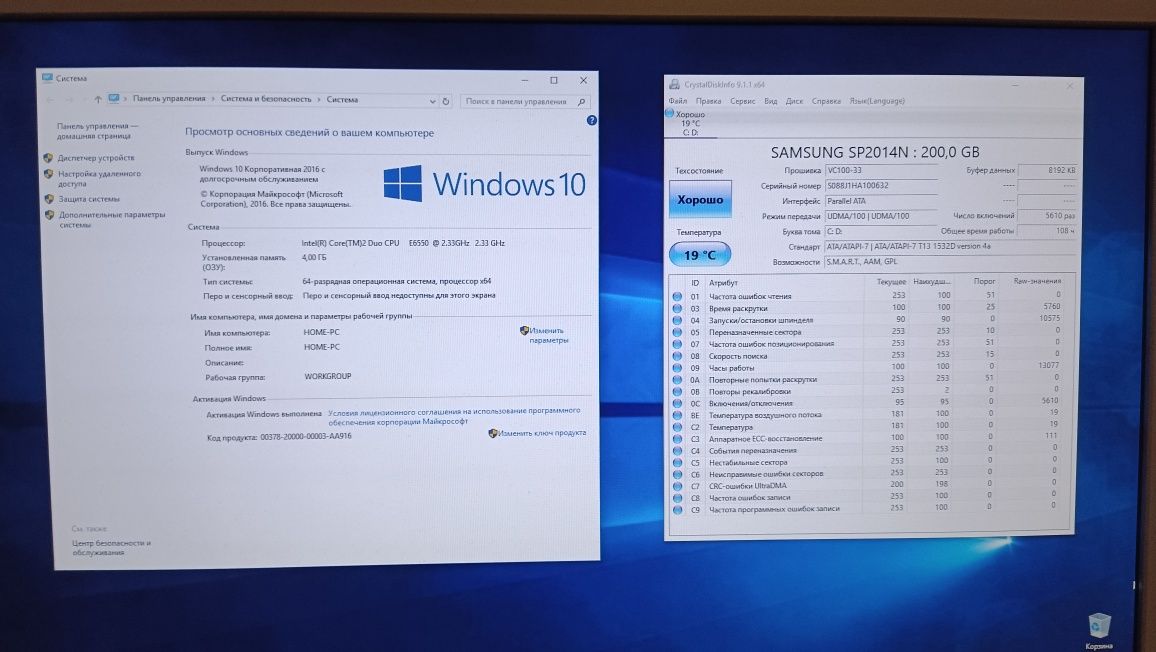Viewport: 1156px width, 652px height.
Task: Click the Прошивка field showing VC100-33
Action: click(x=880, y=170)
